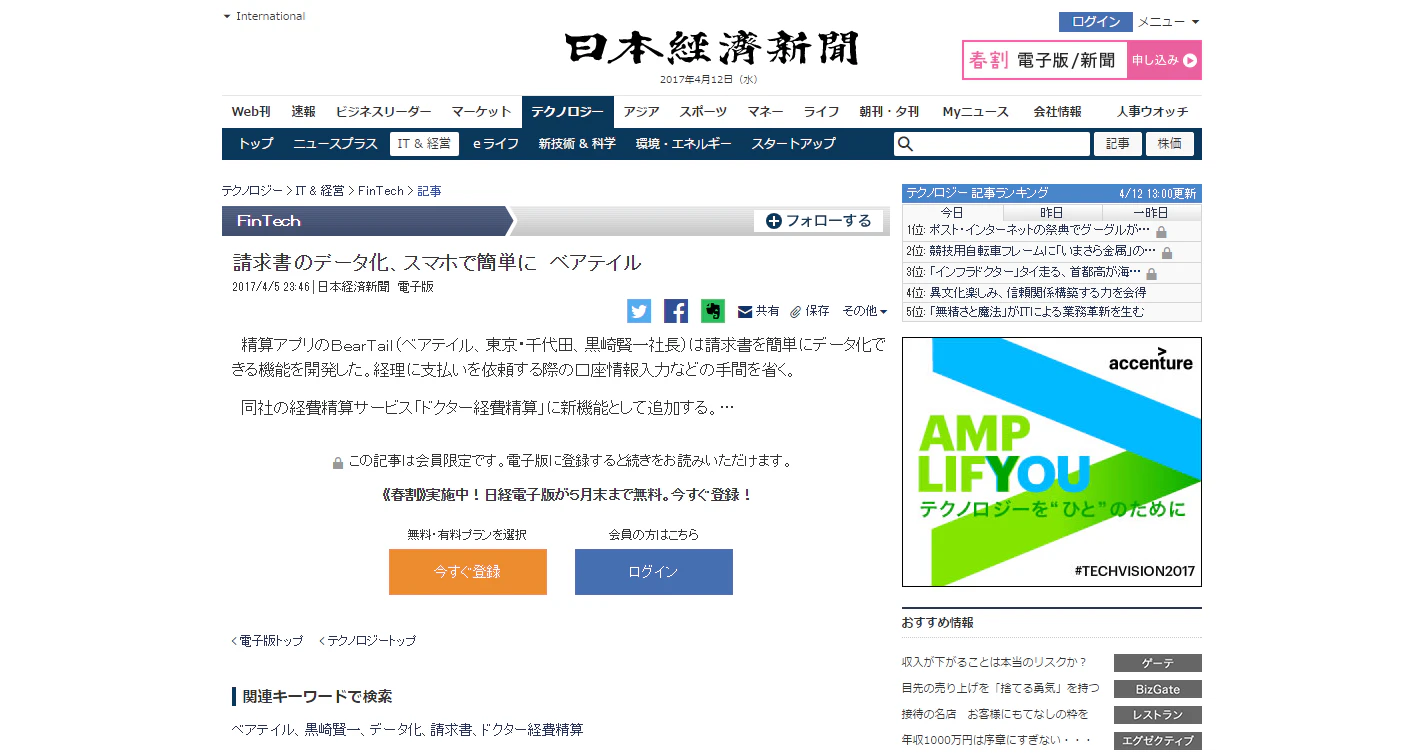Select the IT & 経営 sub-navigation item
The height and width of the screenshot is (753, 1423).
[x=424, y=144]
